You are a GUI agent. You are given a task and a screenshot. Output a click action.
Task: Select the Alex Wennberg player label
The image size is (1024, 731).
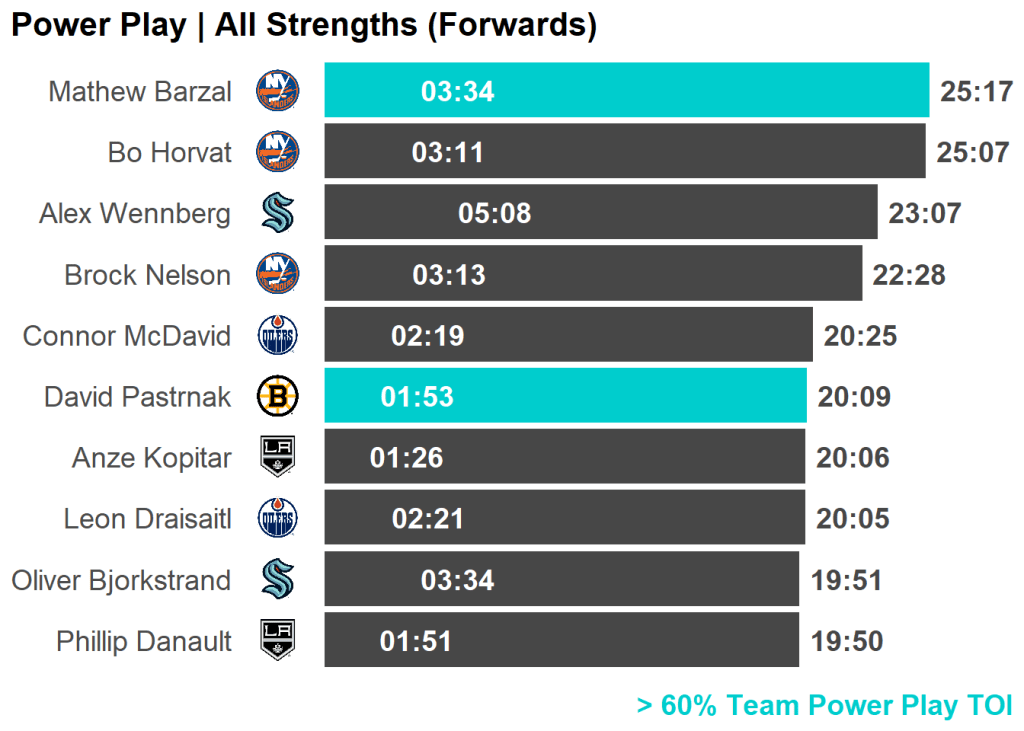[x=135, y=214]
